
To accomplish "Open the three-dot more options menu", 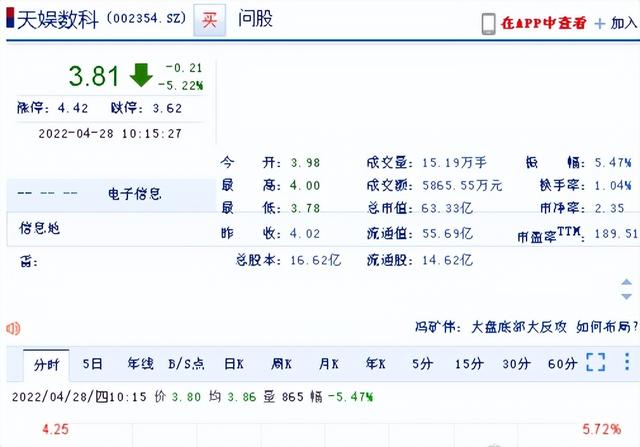I will coord(627,362).
